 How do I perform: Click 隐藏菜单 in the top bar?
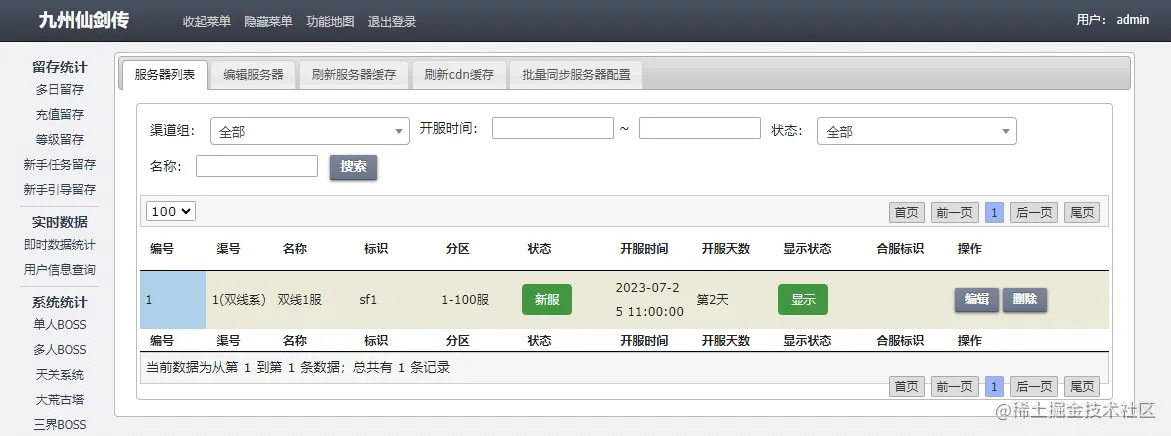tap(268, 22)
